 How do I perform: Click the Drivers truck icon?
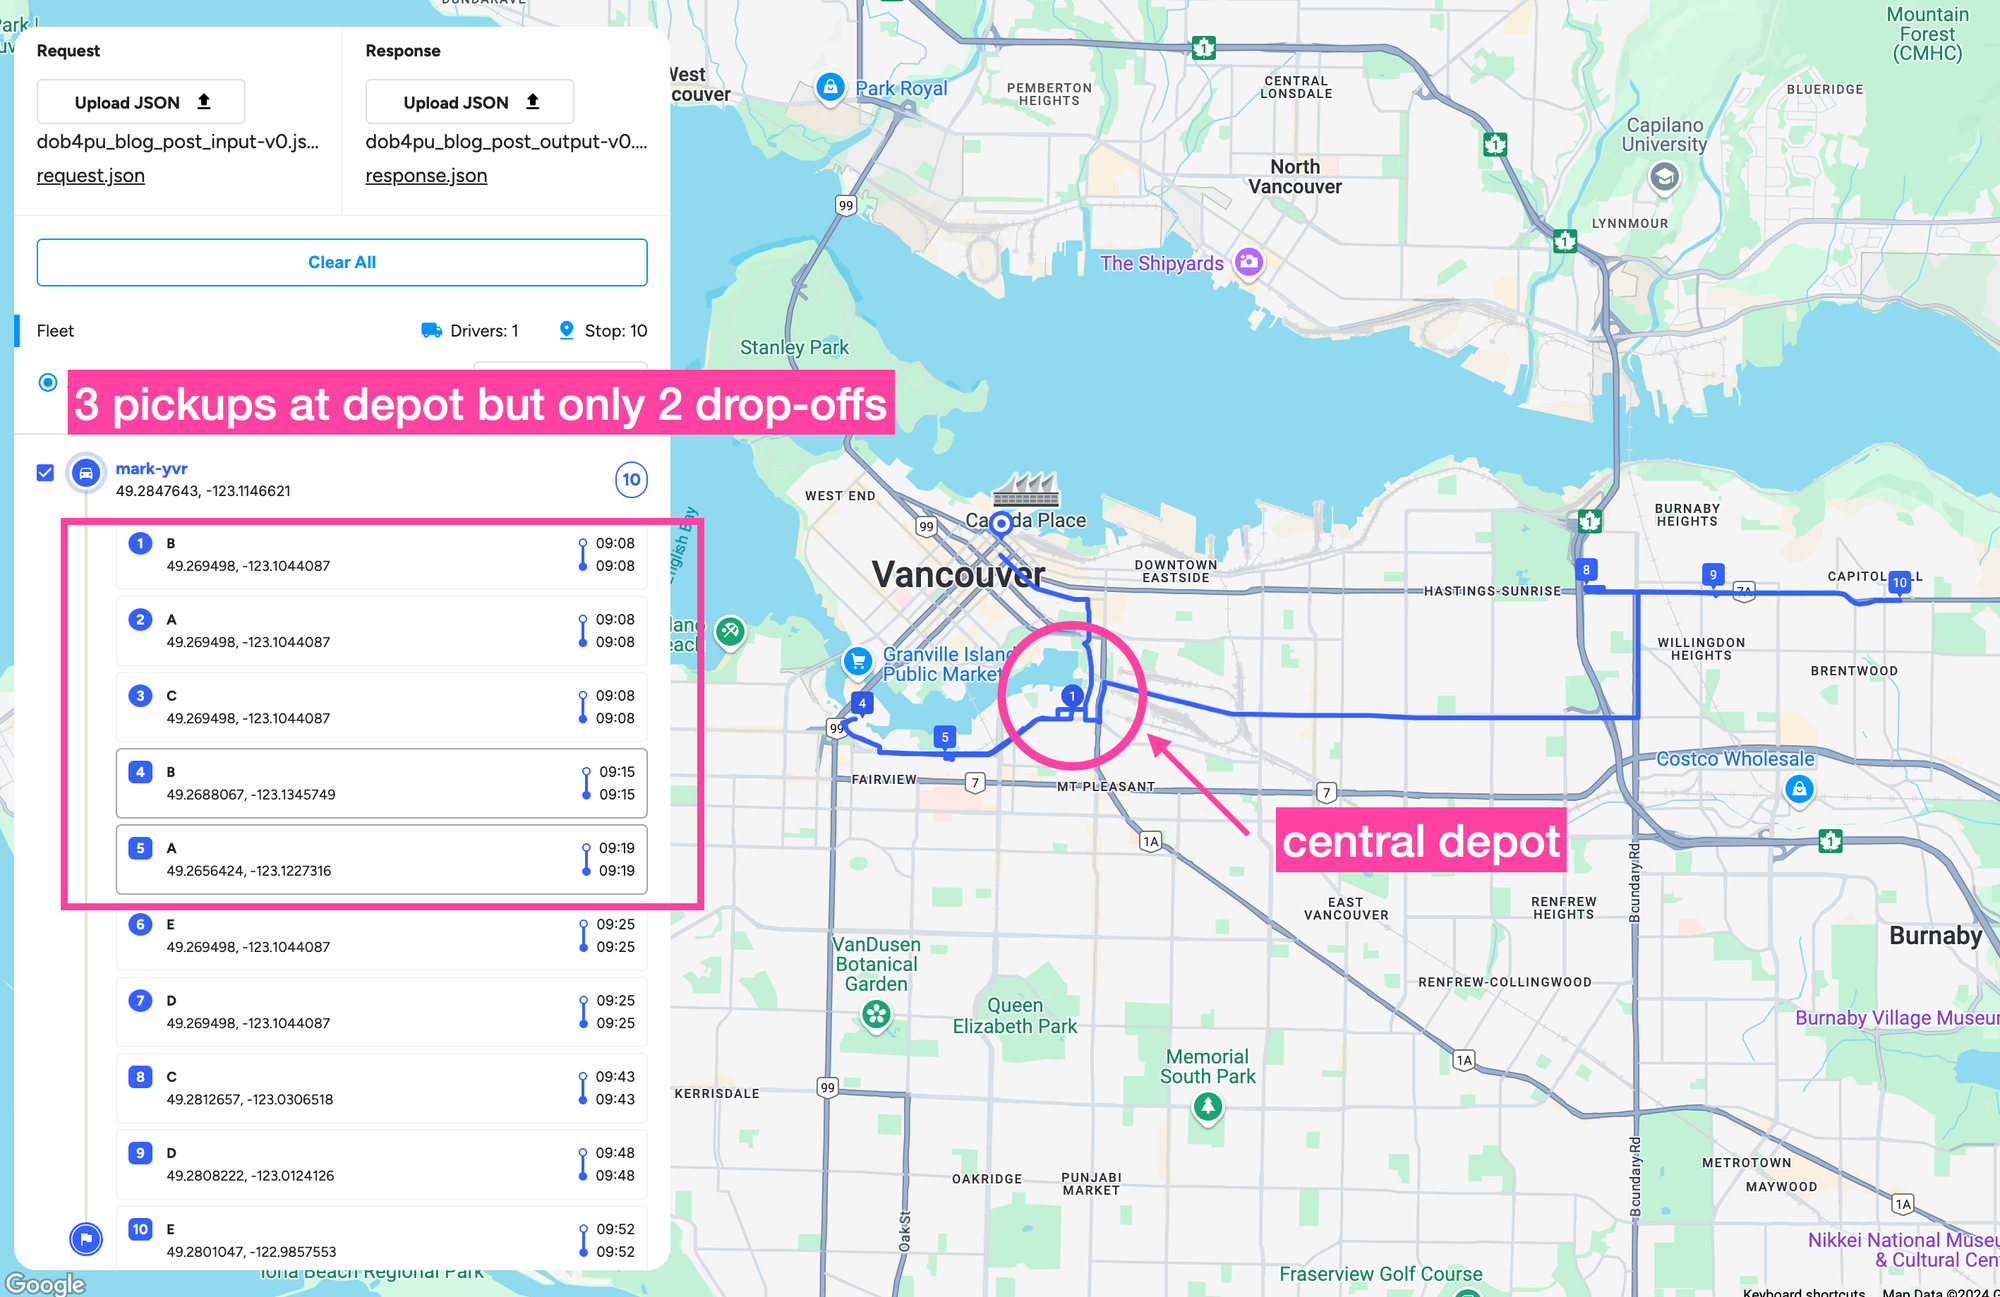point(431,330)
